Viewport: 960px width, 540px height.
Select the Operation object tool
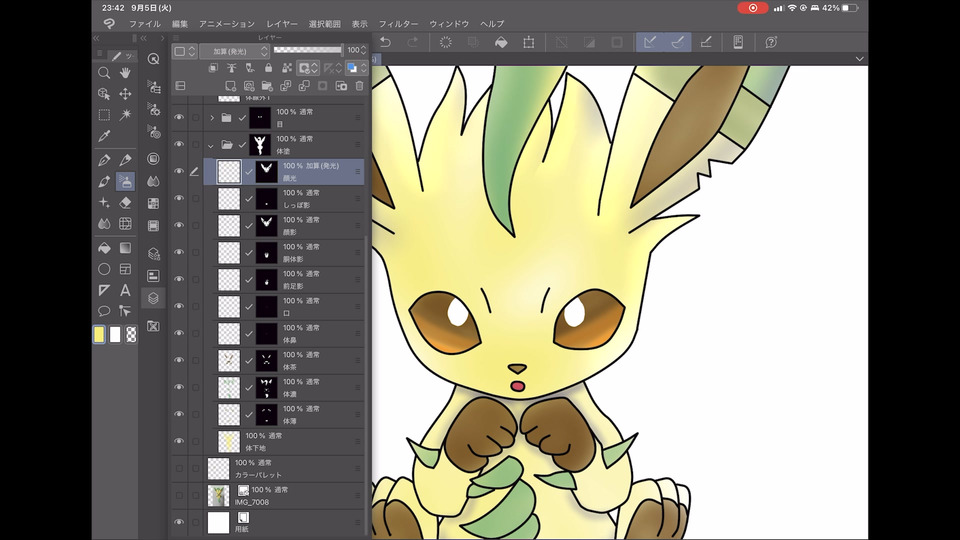coord(104,94)
